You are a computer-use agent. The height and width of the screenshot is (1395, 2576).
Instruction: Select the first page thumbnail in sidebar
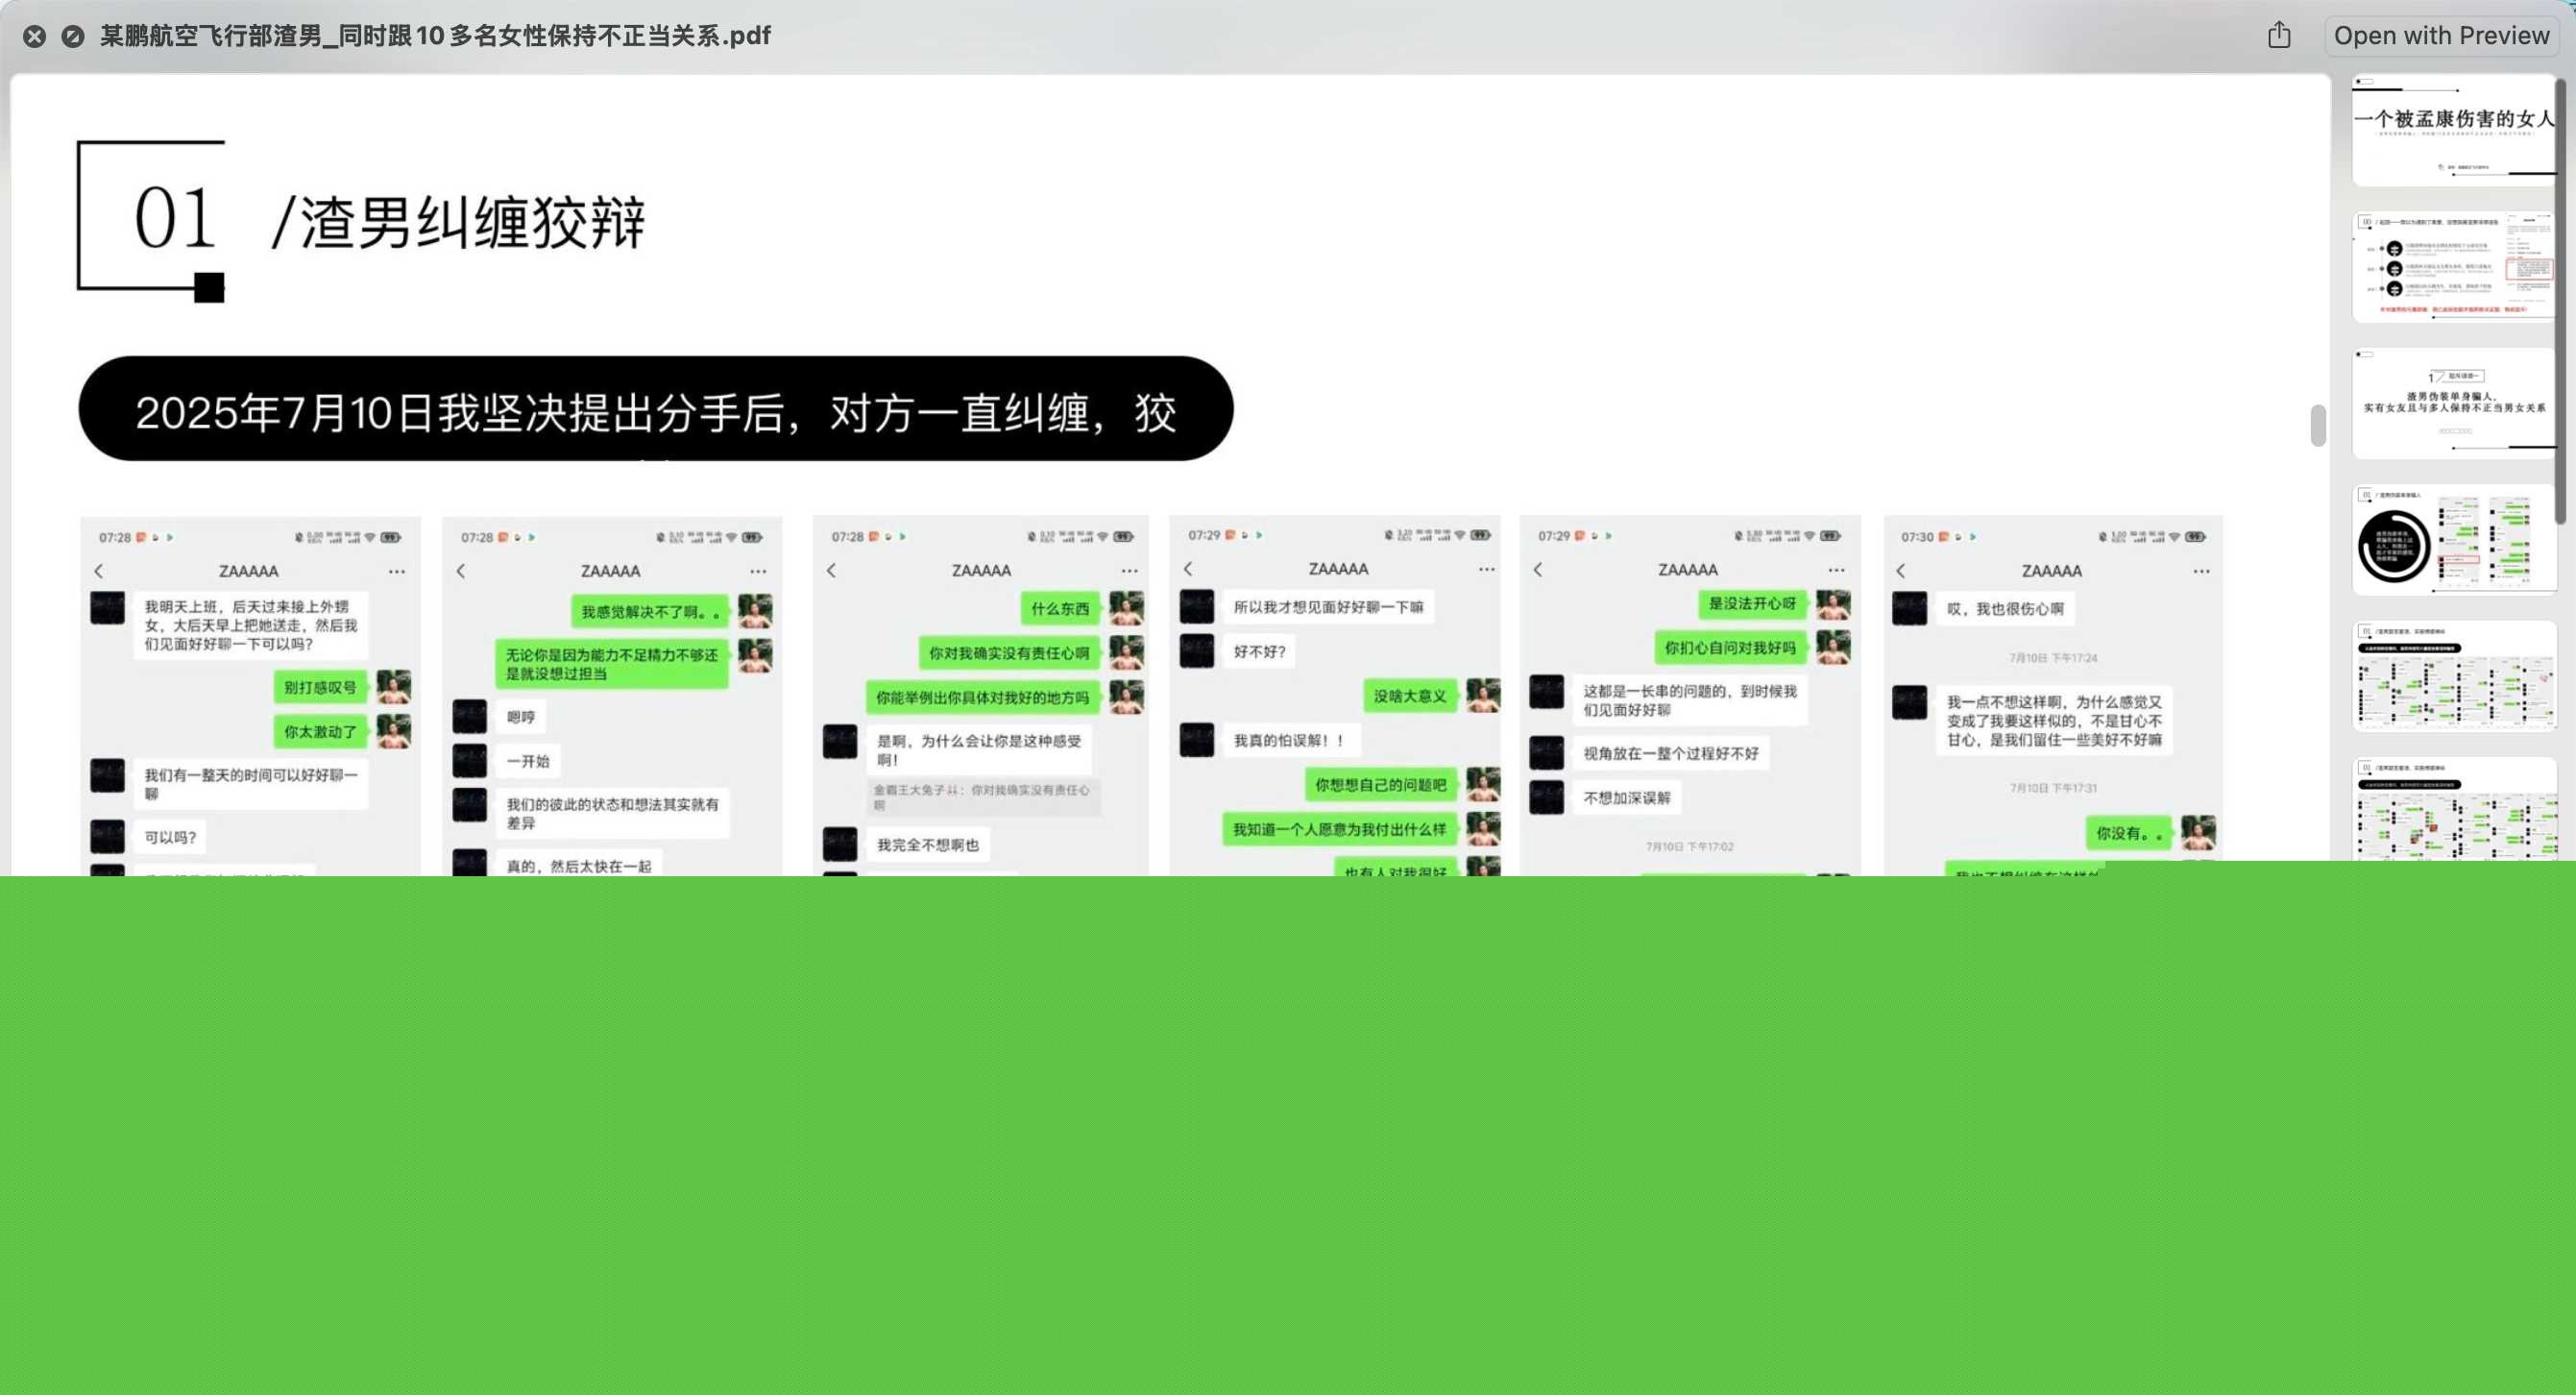[2453, 130]
